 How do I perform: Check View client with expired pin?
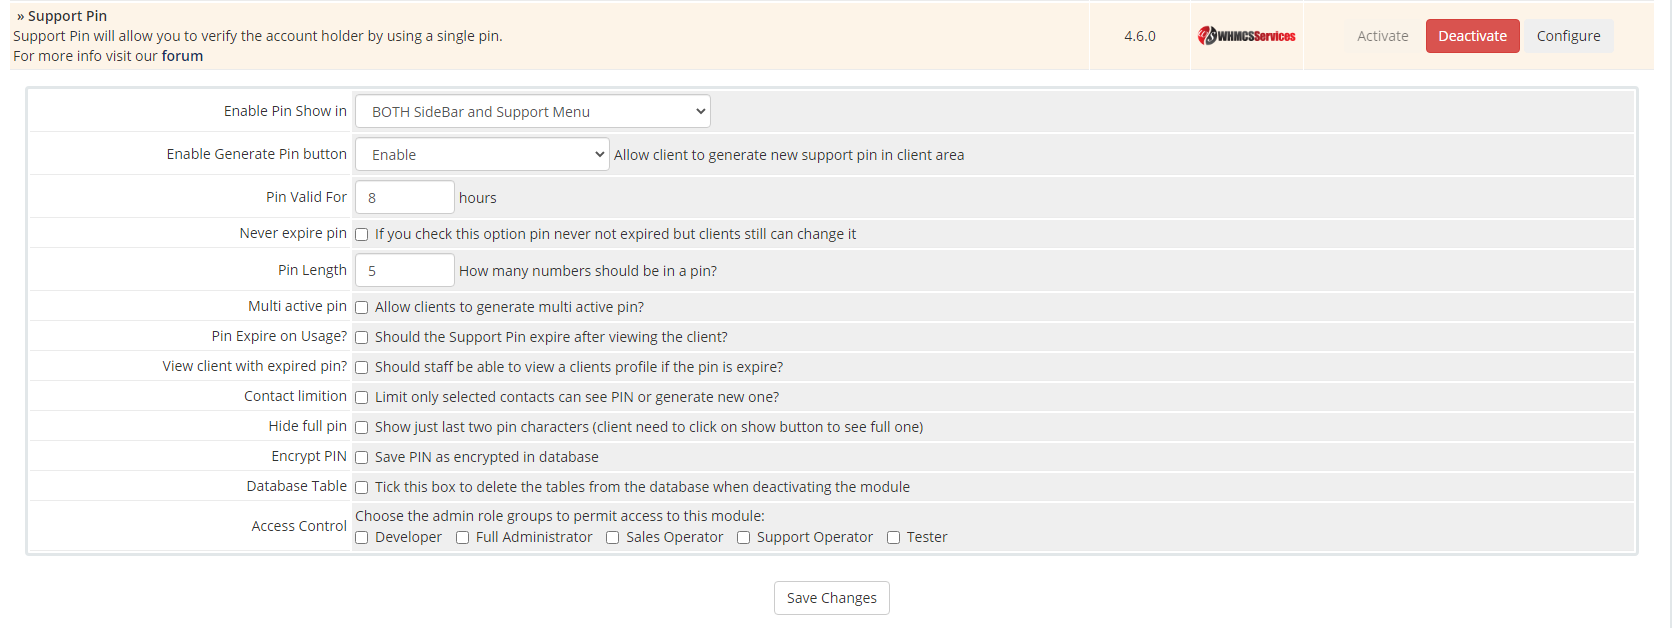click(x=362, y=368)
